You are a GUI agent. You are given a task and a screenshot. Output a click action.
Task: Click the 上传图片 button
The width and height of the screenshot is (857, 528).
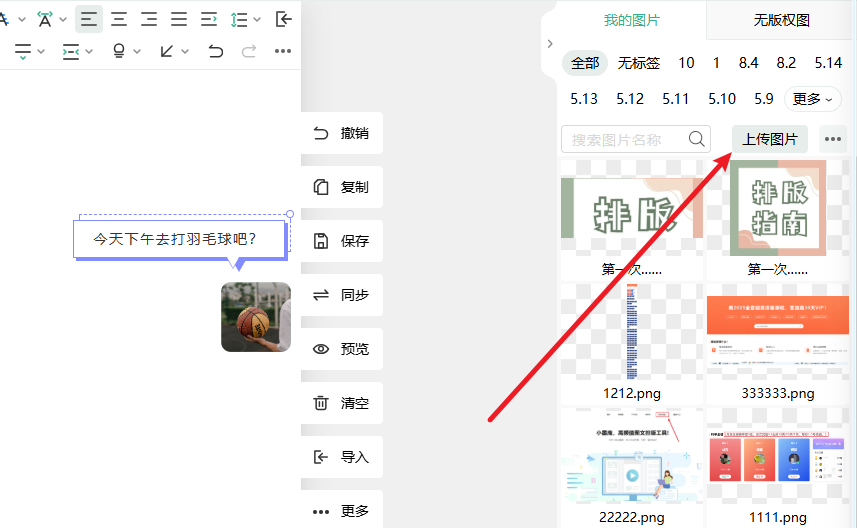(x=769, y=139)
